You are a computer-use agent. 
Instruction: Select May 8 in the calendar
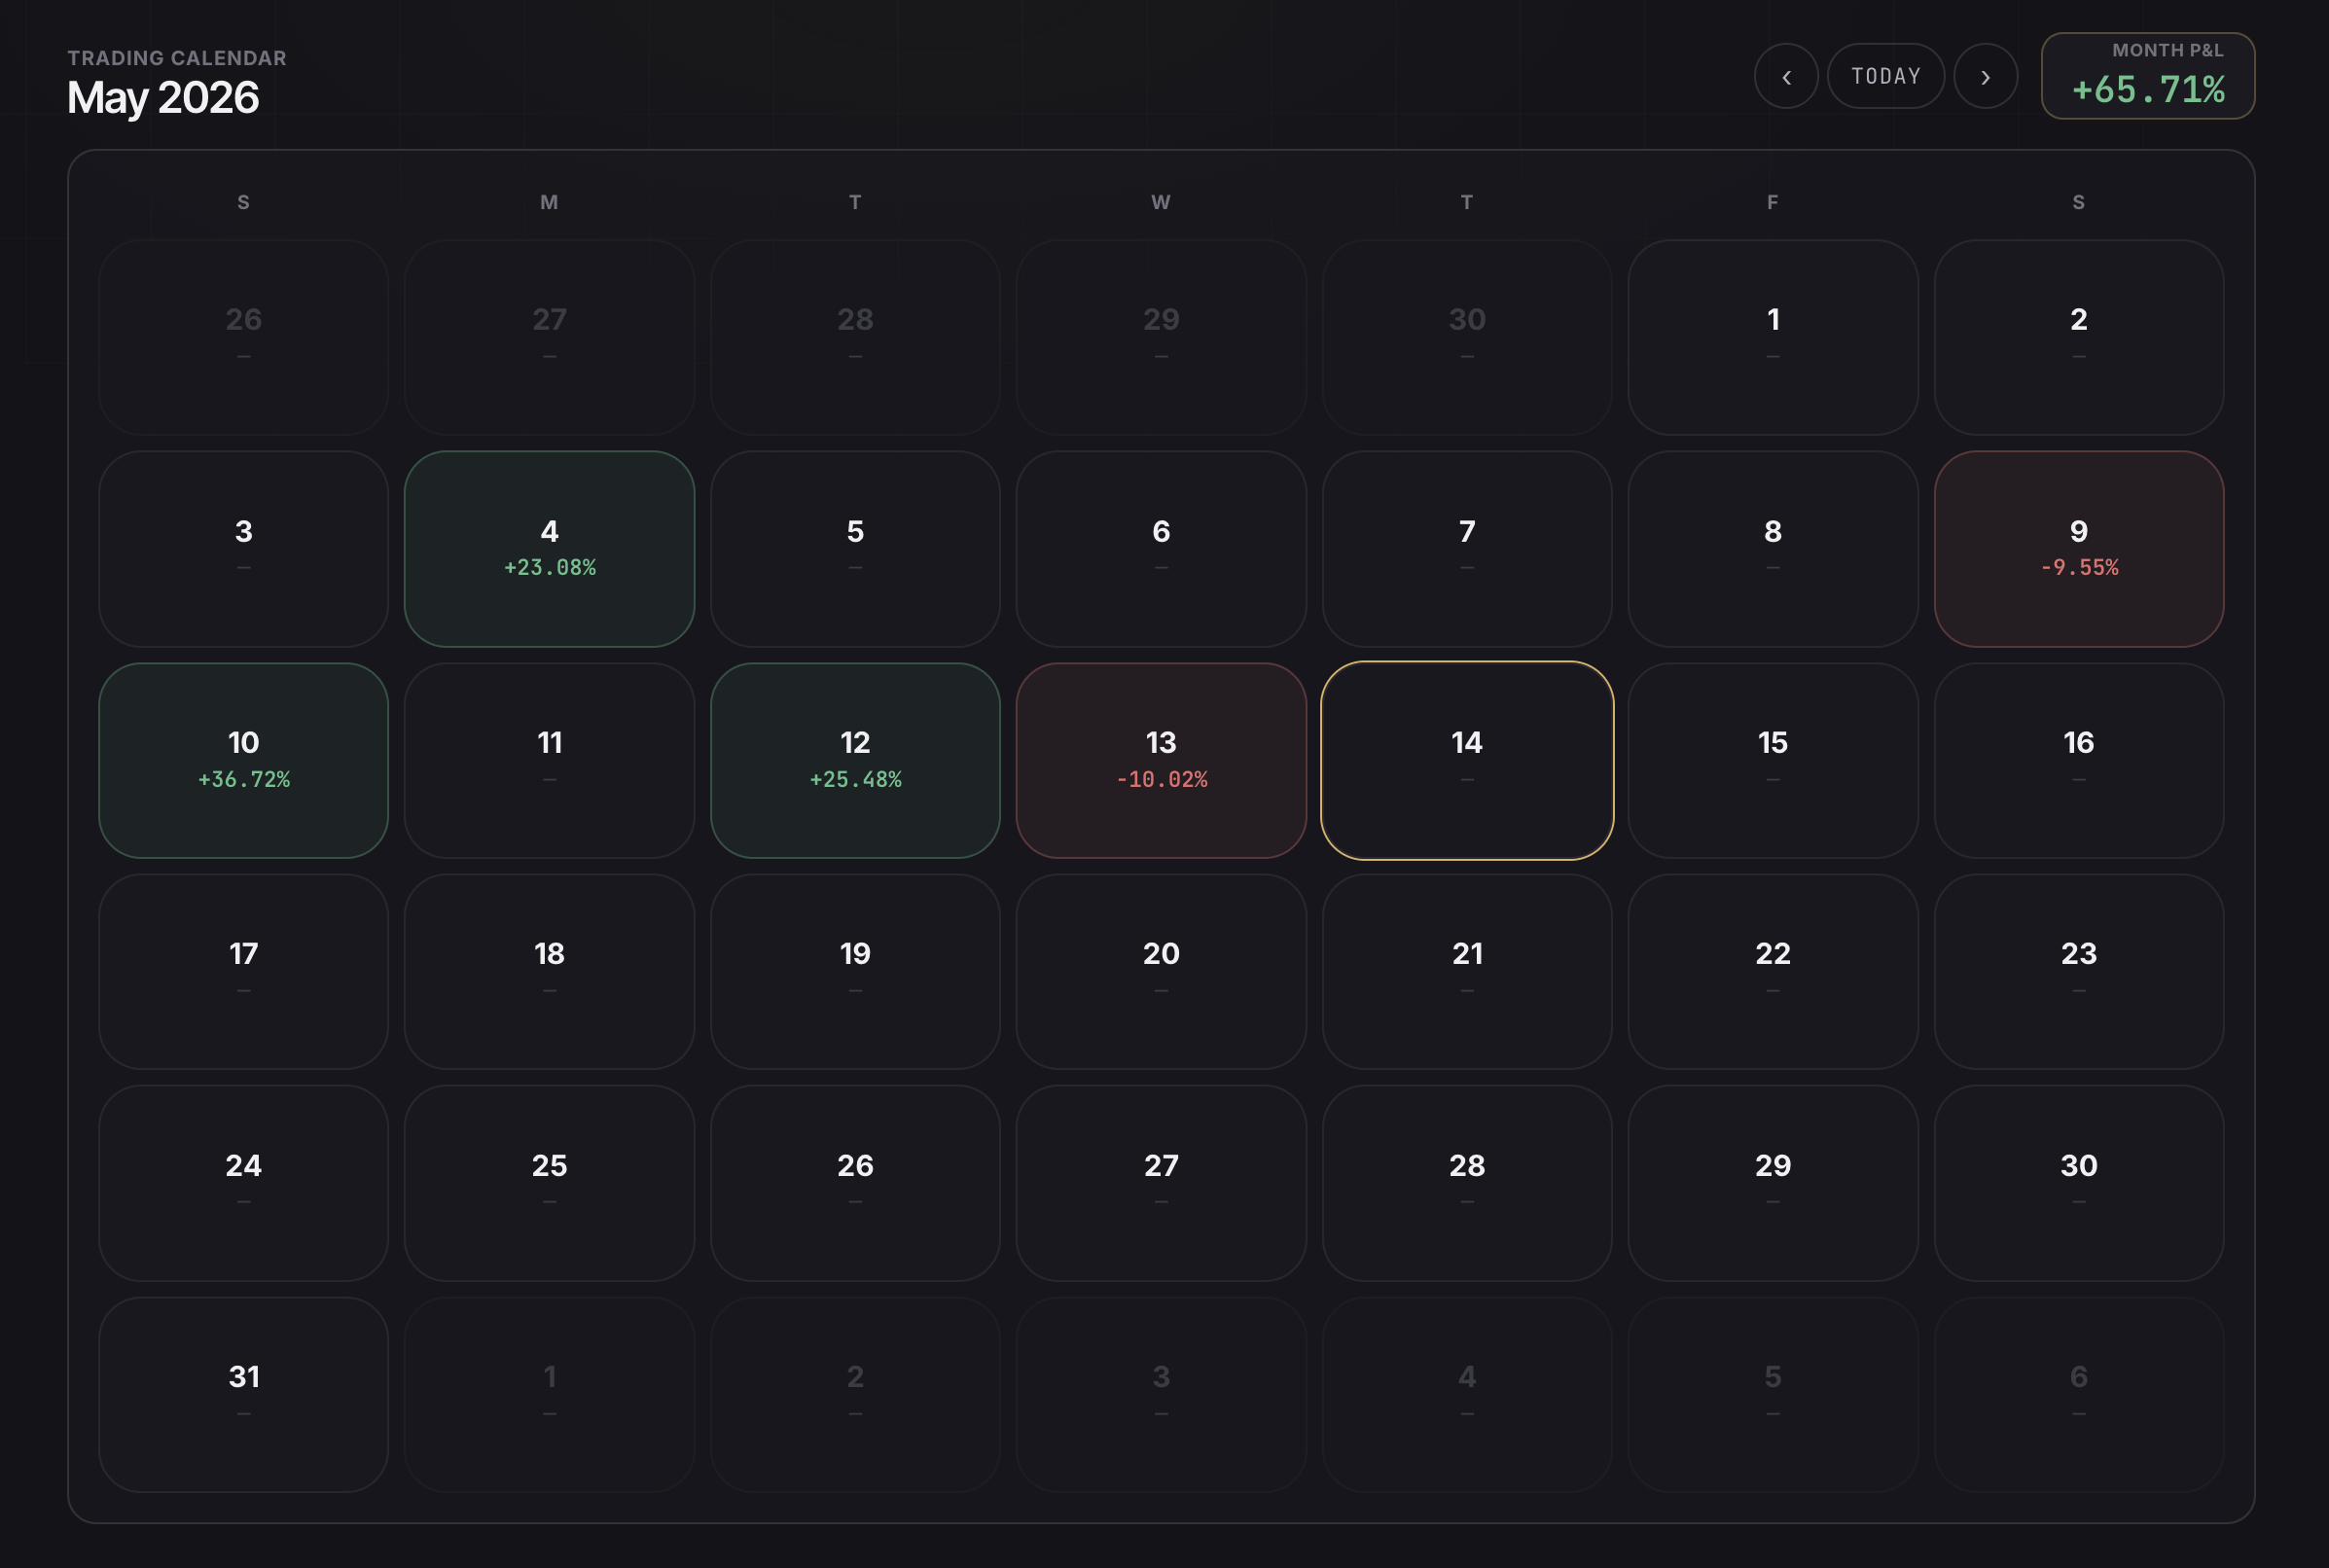pyautogui.click(x=1773, y=549)
